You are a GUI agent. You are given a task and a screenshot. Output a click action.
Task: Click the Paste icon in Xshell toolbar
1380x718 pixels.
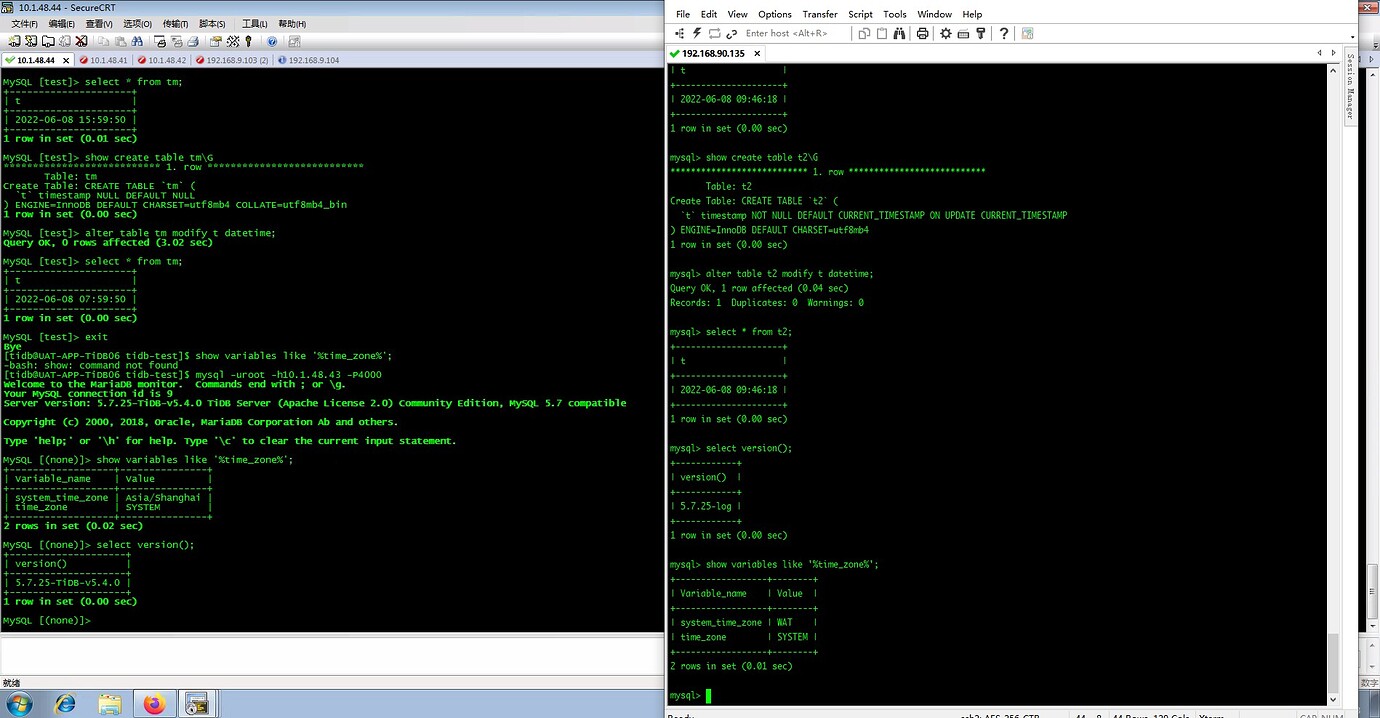point(881,33)
